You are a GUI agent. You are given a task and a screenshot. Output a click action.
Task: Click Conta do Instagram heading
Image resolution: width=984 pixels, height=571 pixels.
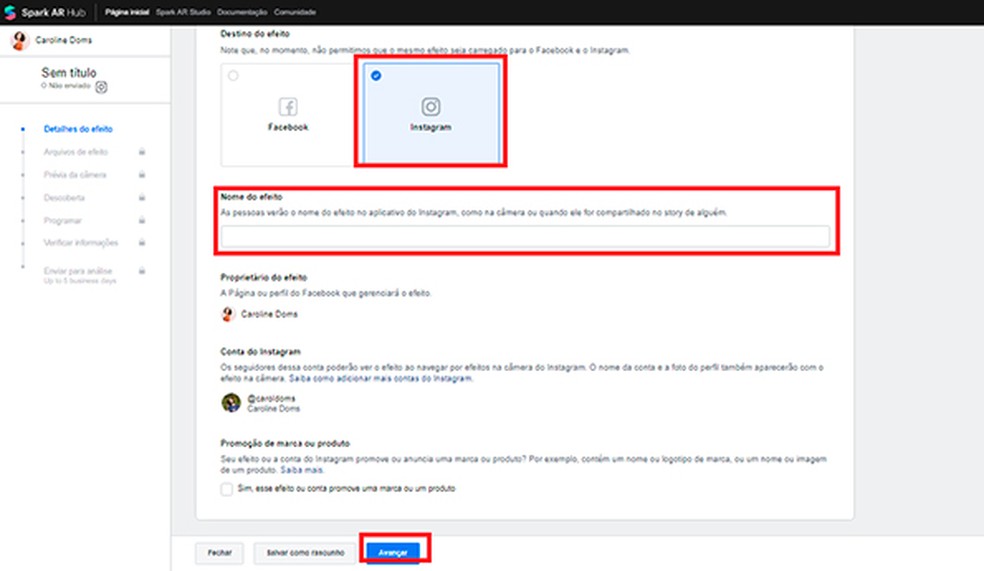coord(260,352)
